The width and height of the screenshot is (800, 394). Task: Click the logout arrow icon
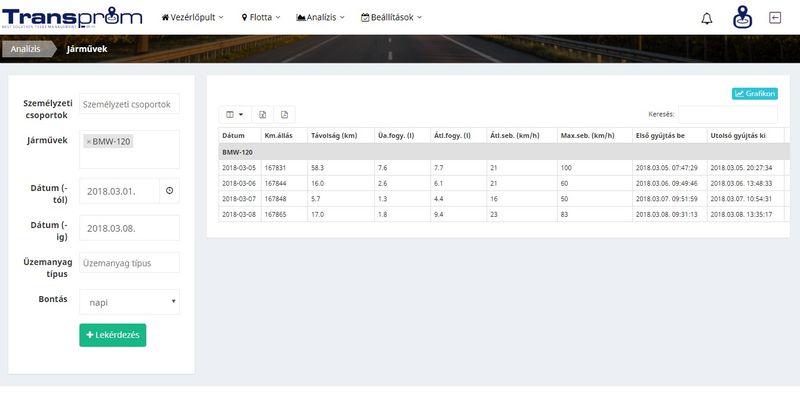coord(774,18)
